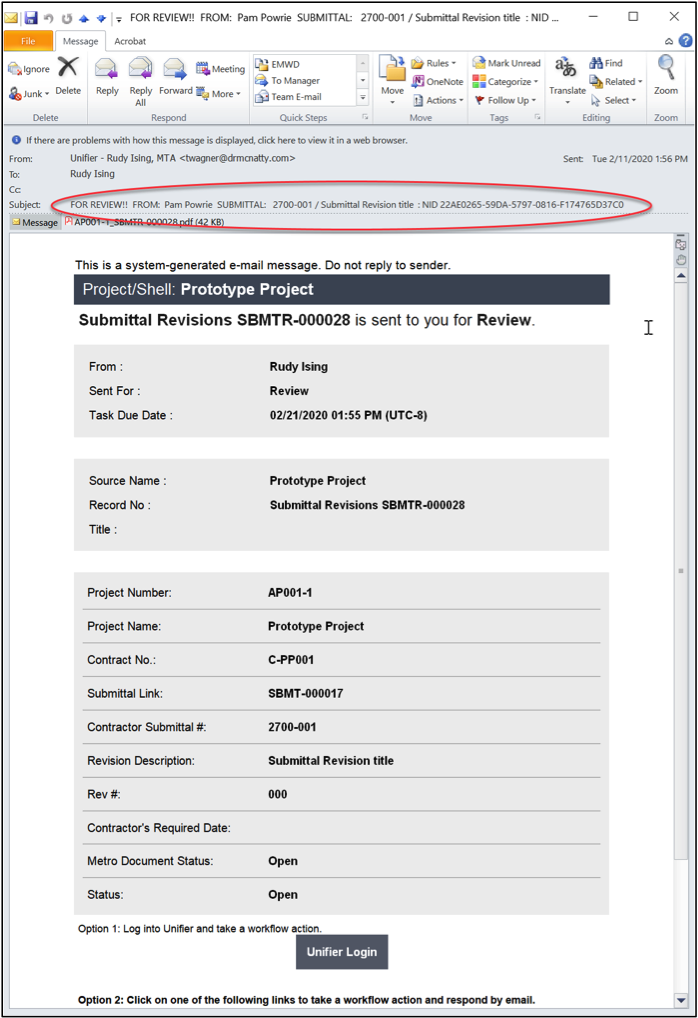Select the SBMT-000017 submittal link value

tap(305, 693)
